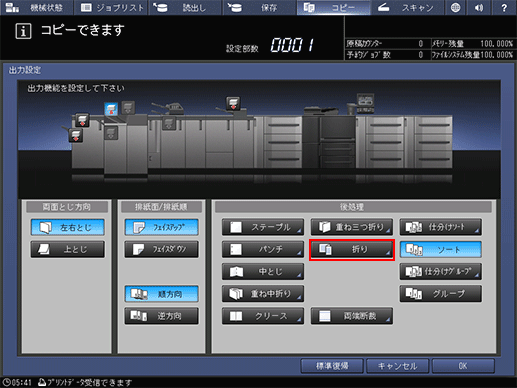The image size is (517, 388).
Task: Toggle グループ output mode
Action: point(441,294)
